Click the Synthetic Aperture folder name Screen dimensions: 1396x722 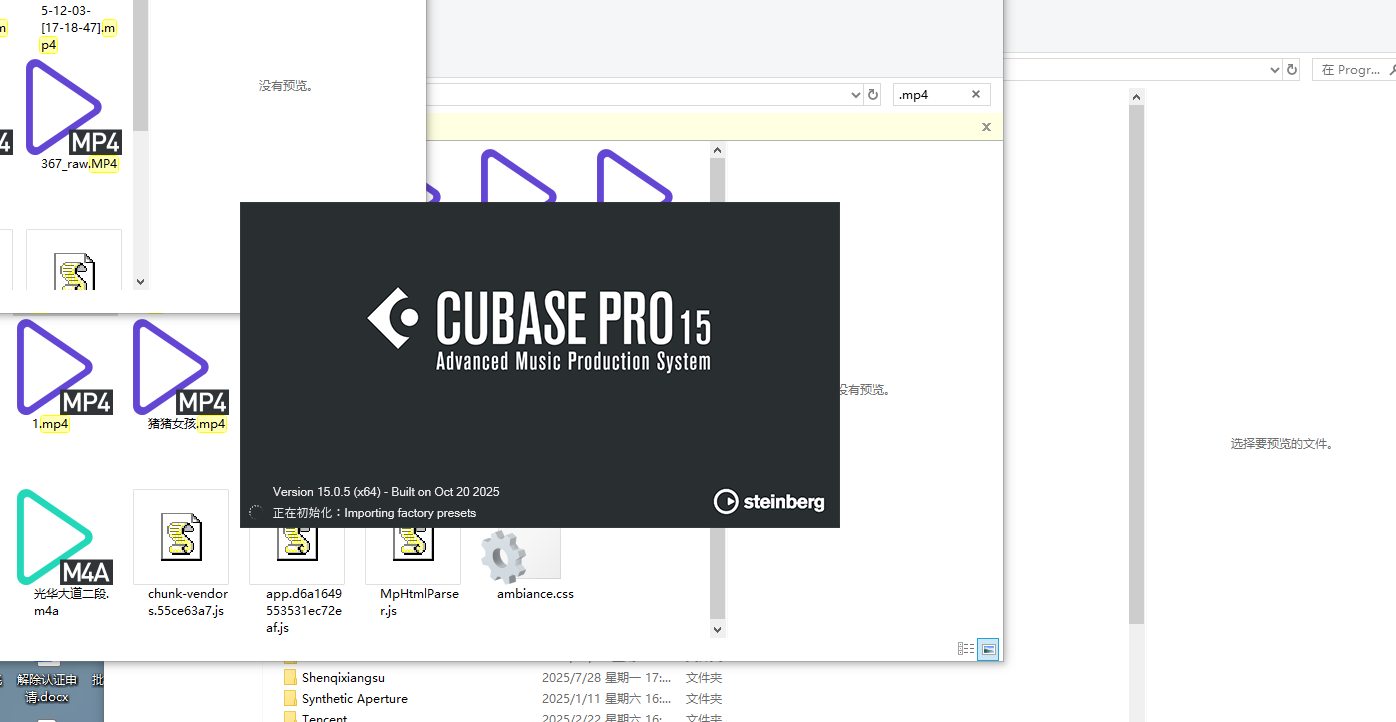pos(355,699)
